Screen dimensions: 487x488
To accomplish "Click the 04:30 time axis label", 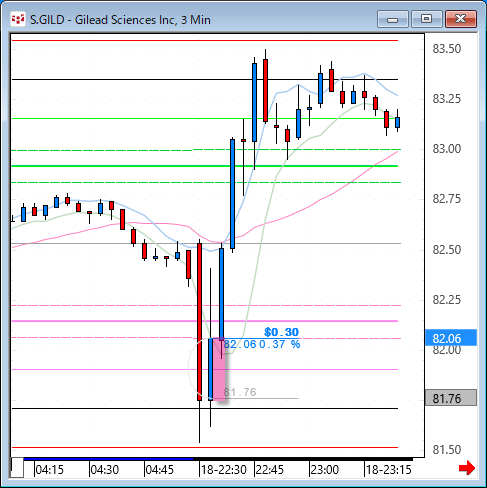I will tap(105, 470).
